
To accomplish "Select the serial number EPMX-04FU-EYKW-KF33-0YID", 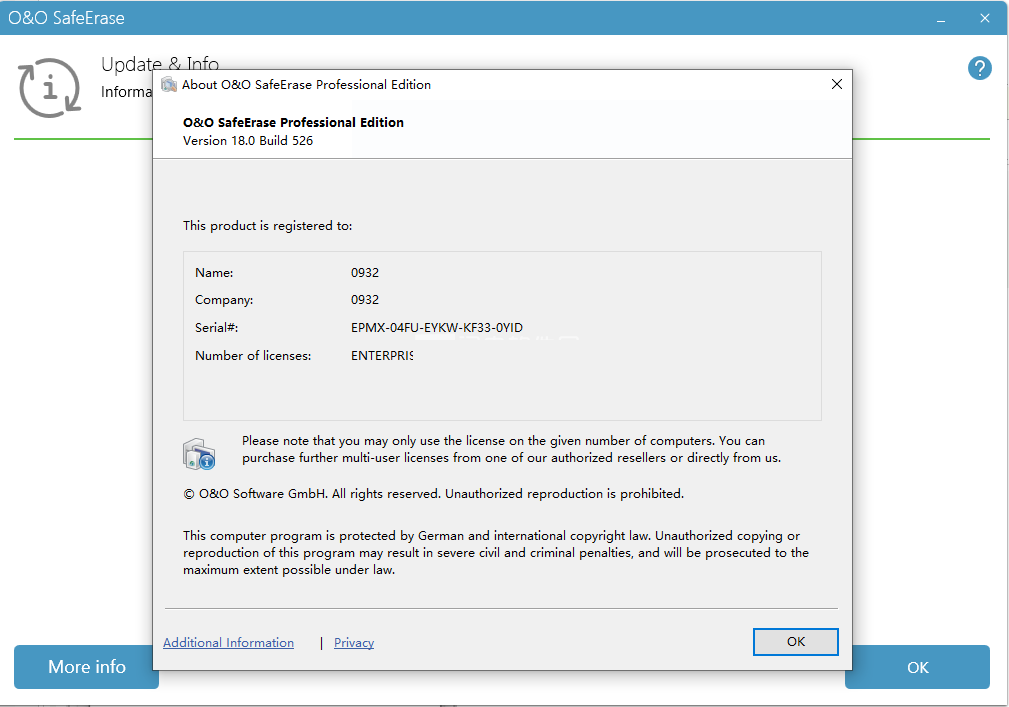I will 437,327.
